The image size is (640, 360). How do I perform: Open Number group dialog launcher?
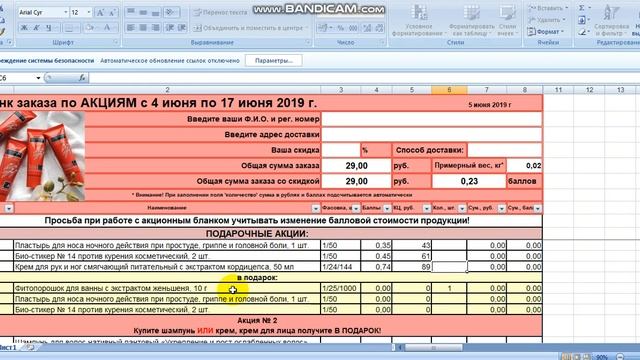pyautogui.click(x=382, y=42)
